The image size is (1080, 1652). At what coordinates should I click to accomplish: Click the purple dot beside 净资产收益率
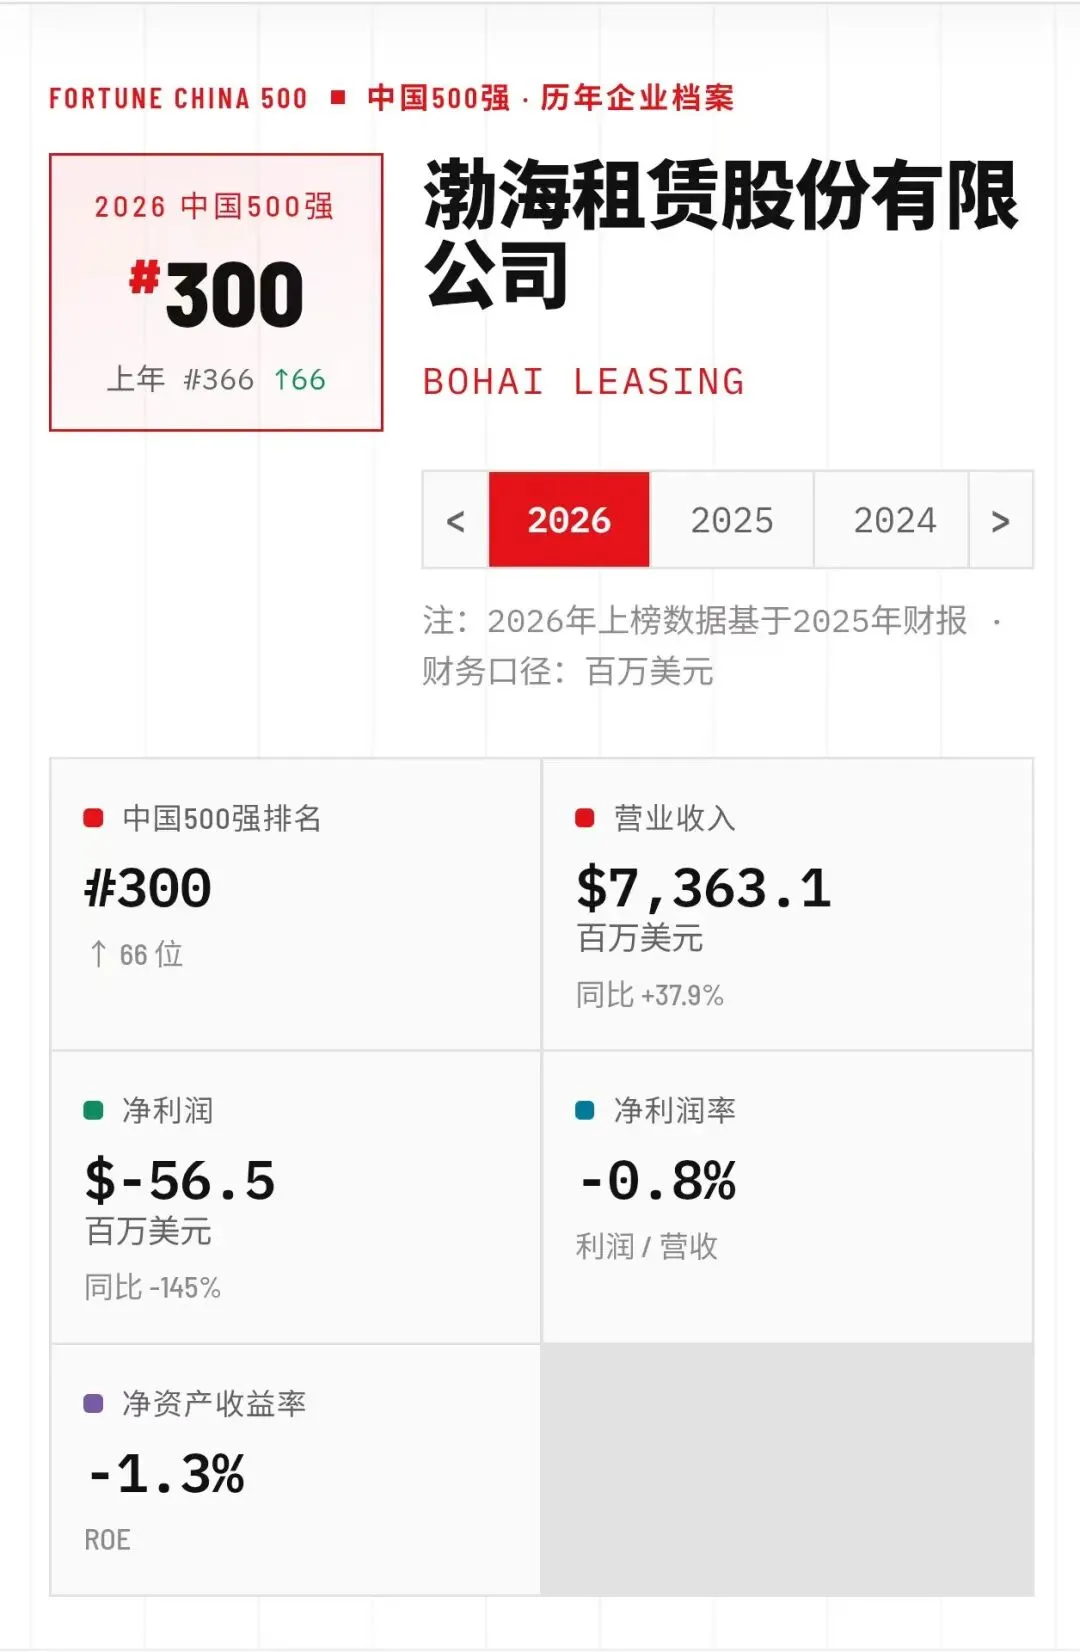(93, 1403)
